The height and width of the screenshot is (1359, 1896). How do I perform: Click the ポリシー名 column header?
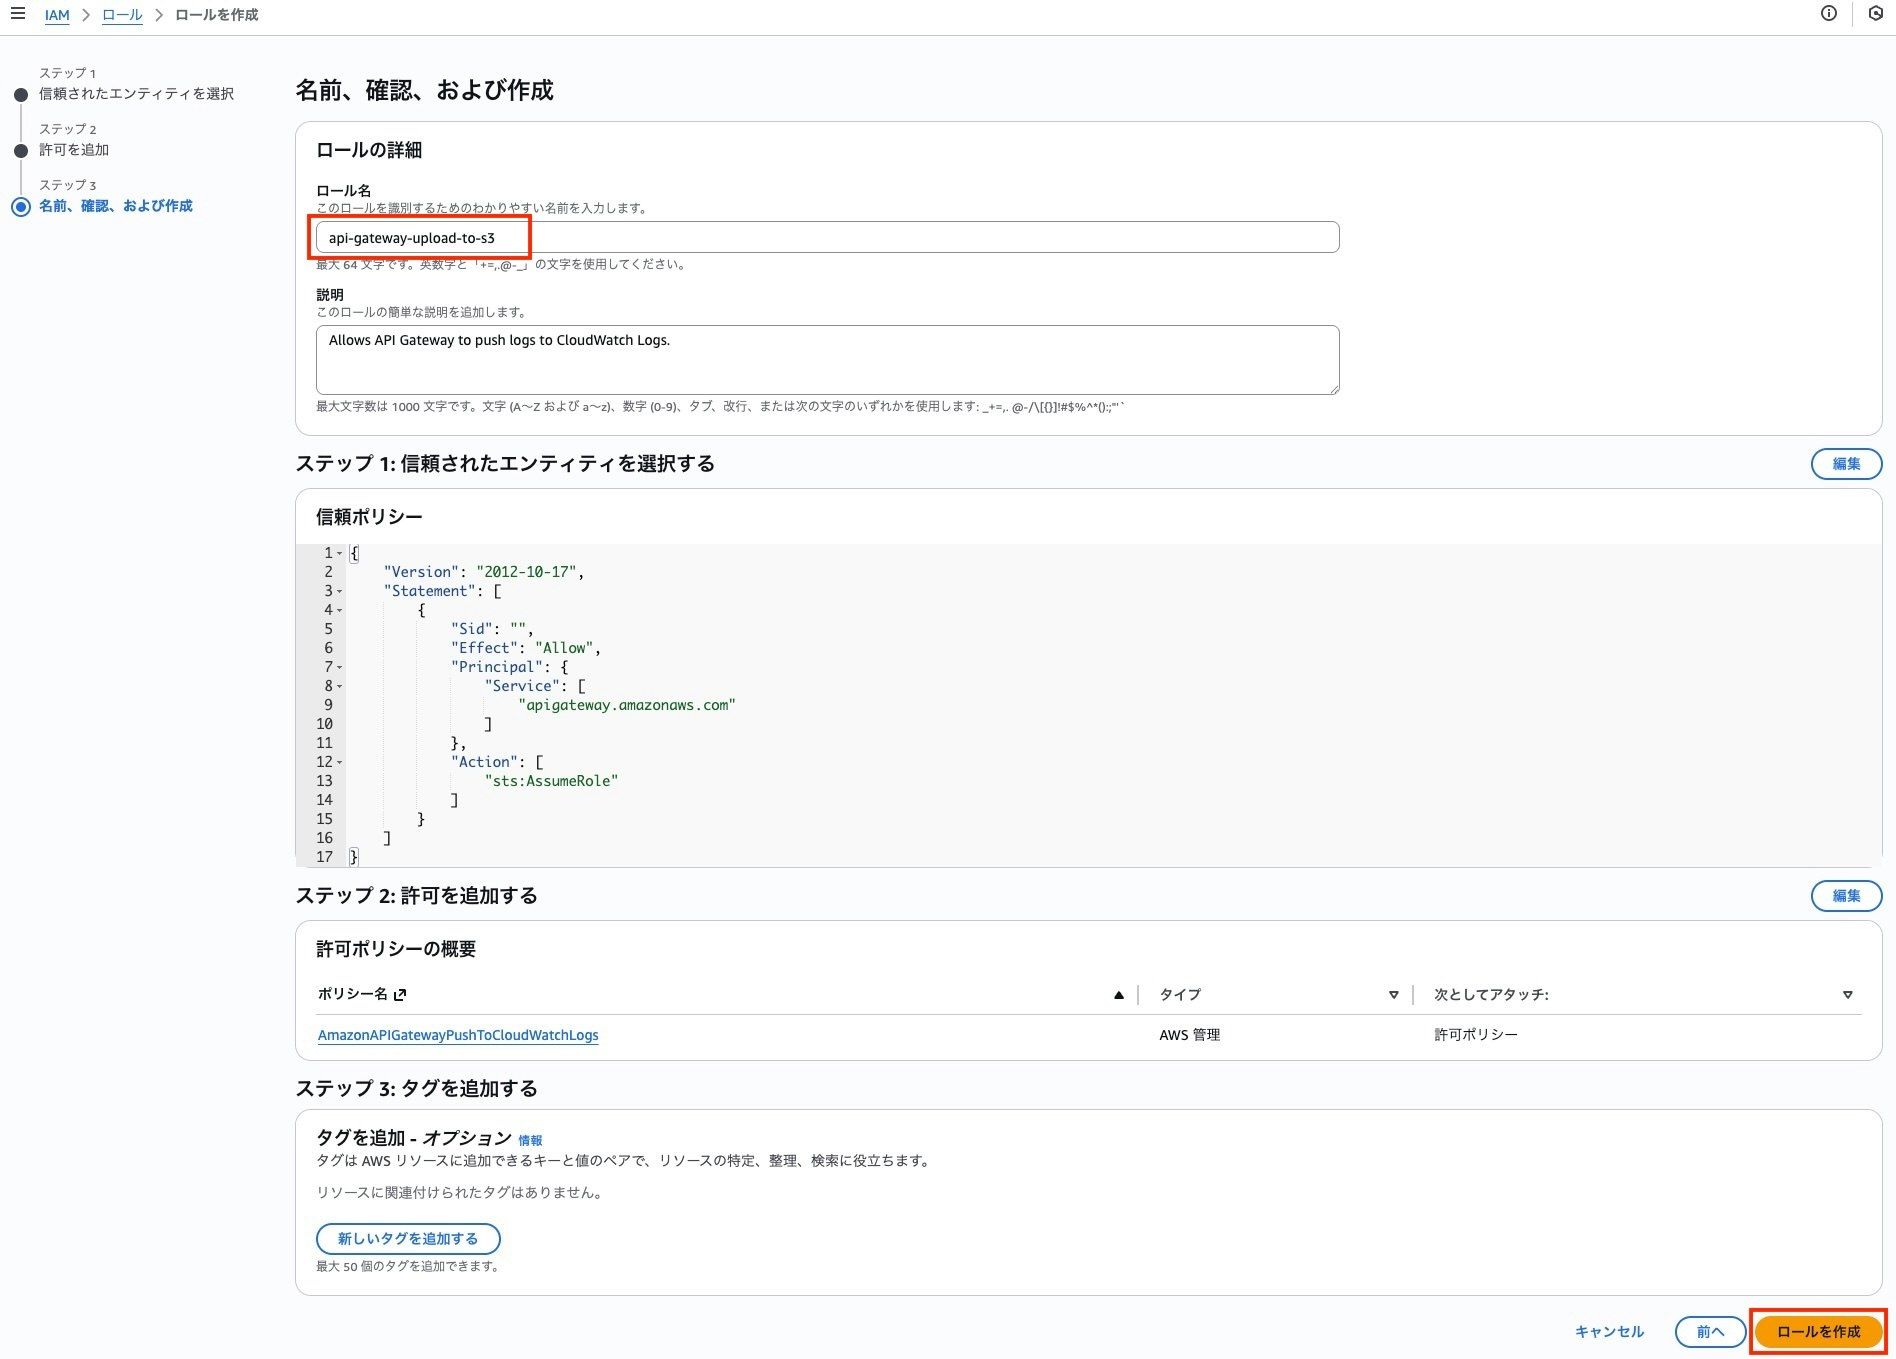click(x=352, y=994)
